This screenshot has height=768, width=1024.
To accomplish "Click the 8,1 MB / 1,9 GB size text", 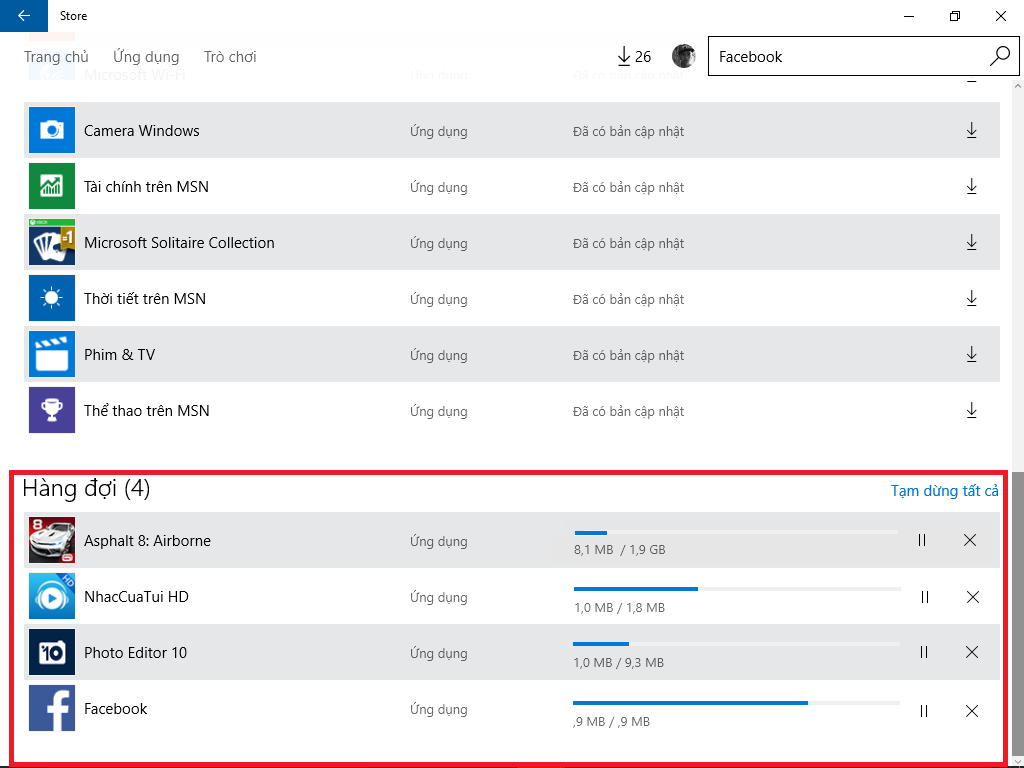I will click(x=620, y=550).
